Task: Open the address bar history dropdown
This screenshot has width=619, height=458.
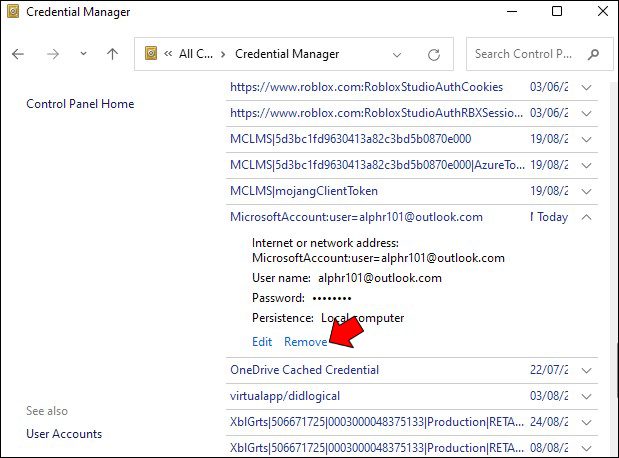Action: pos(397,54)
